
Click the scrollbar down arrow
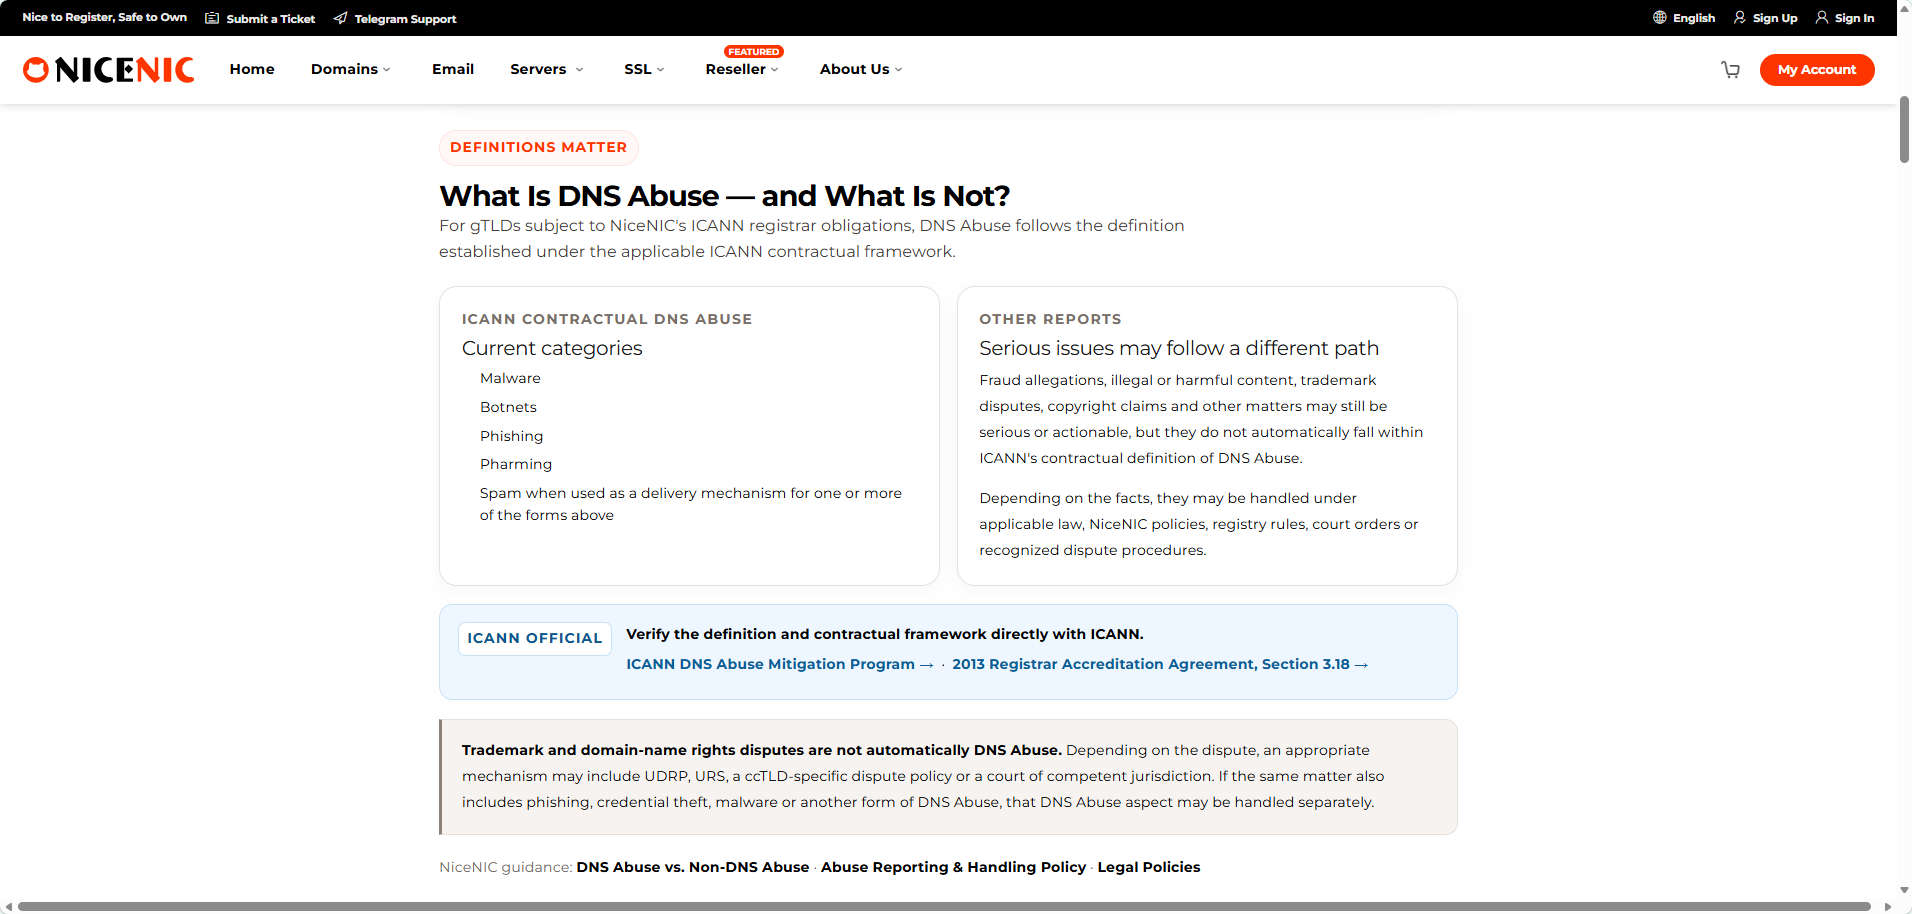(x=1904, y=890)
